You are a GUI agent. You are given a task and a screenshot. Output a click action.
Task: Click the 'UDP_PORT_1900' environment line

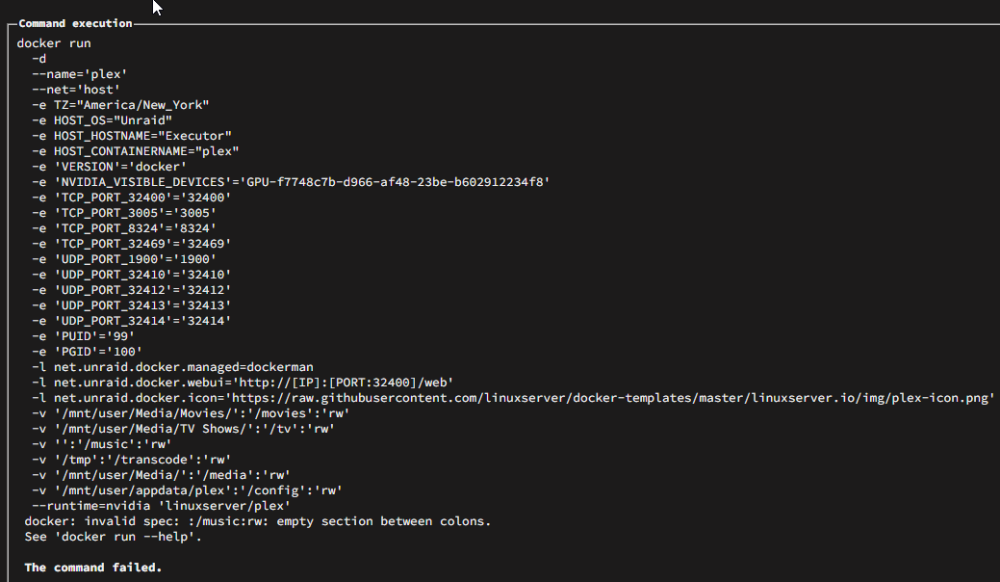pos(124,259)
